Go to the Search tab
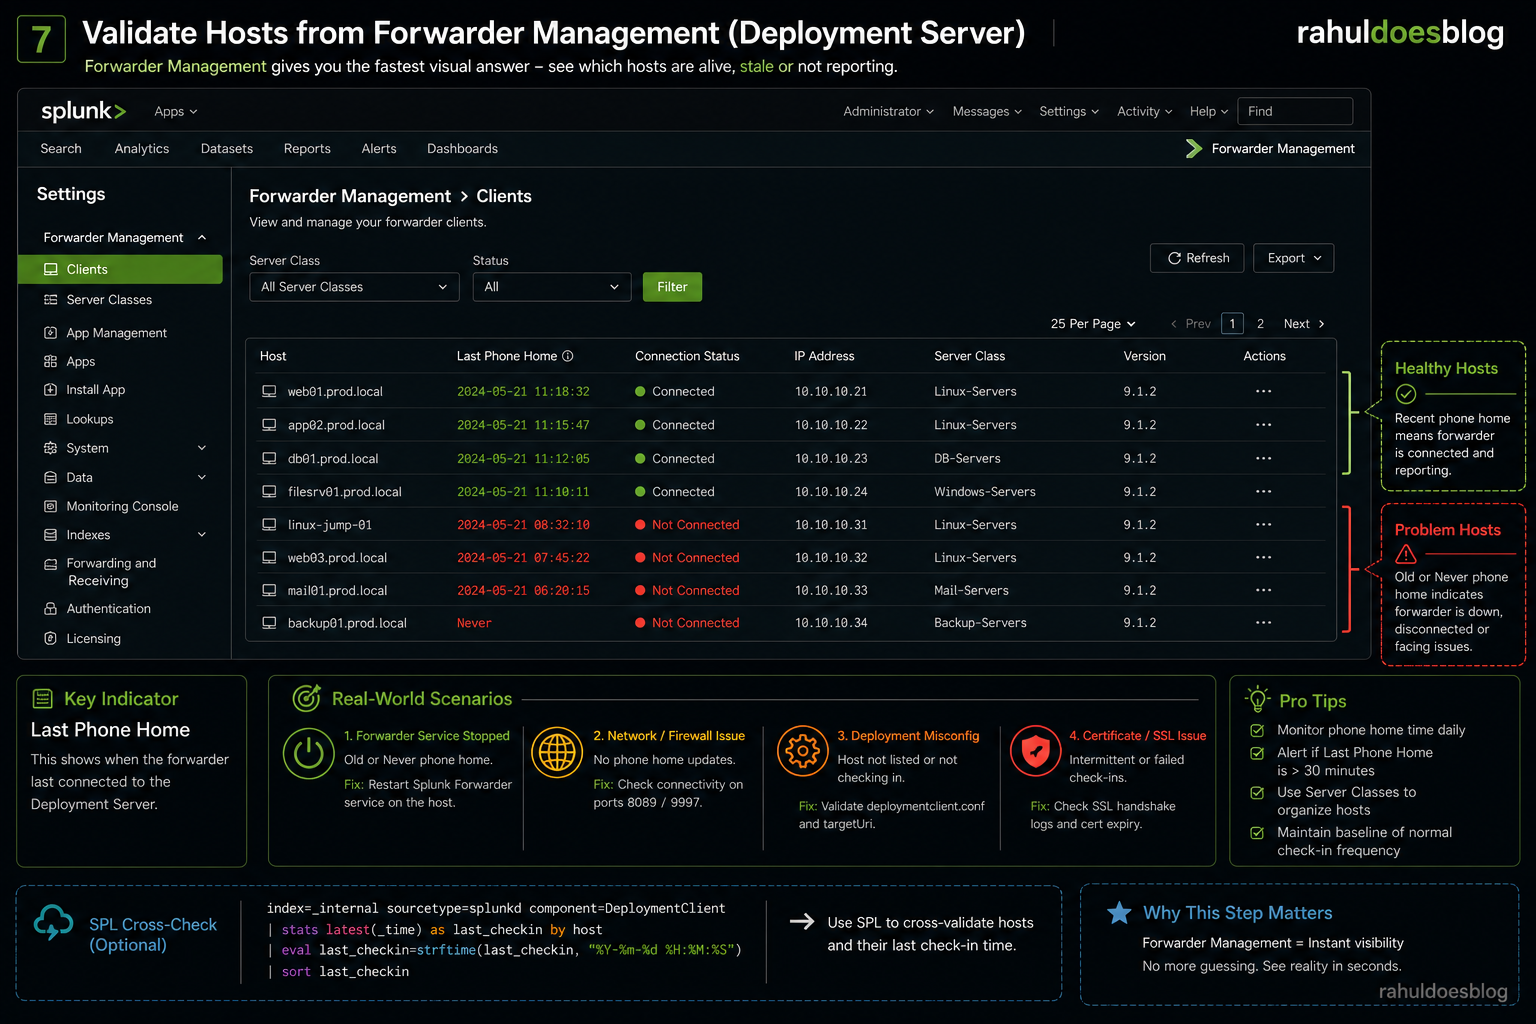 point(61,149)
